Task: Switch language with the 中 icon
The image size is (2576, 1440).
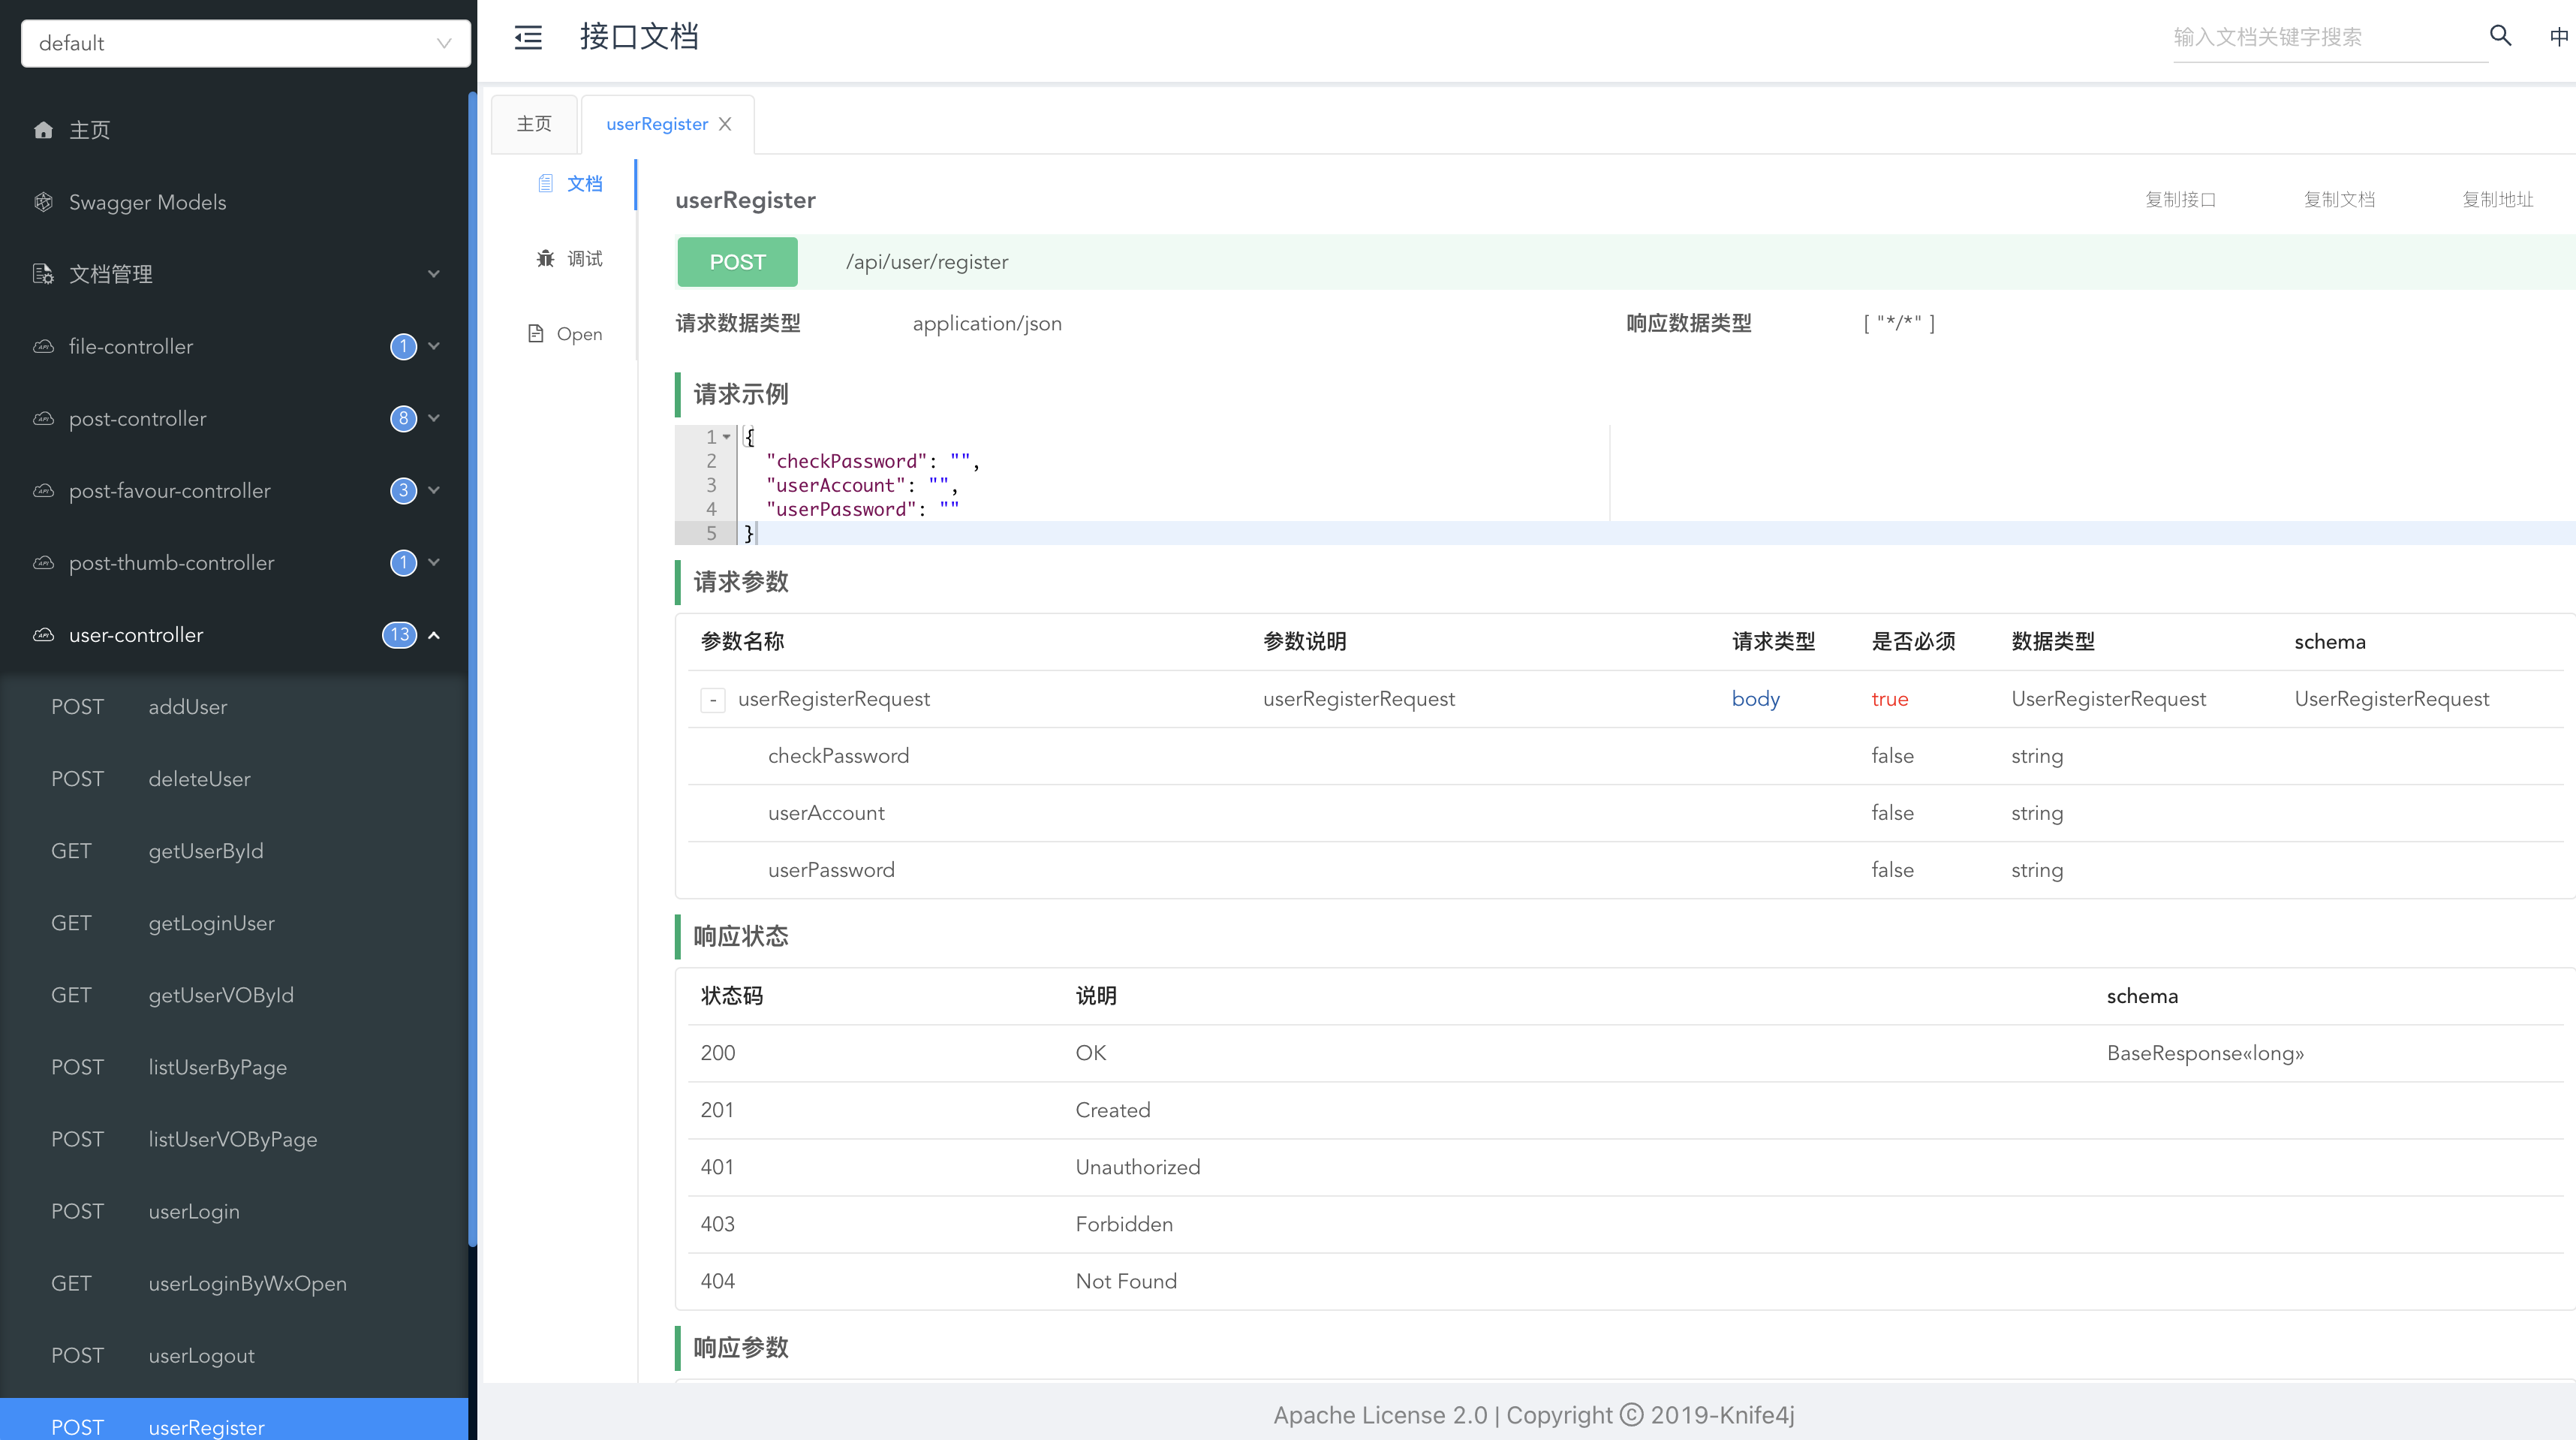Action: point(2558,37)
